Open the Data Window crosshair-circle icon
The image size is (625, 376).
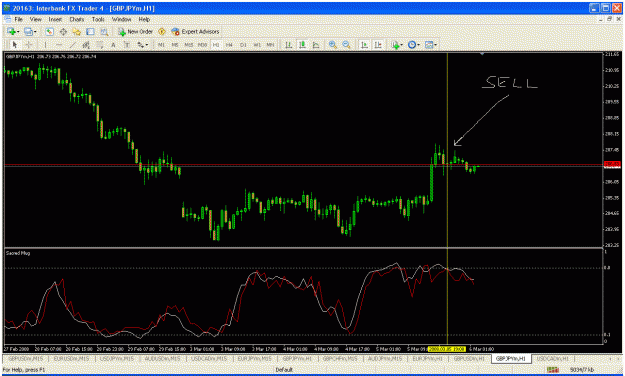pyautogui.click(x=63, y=31)
